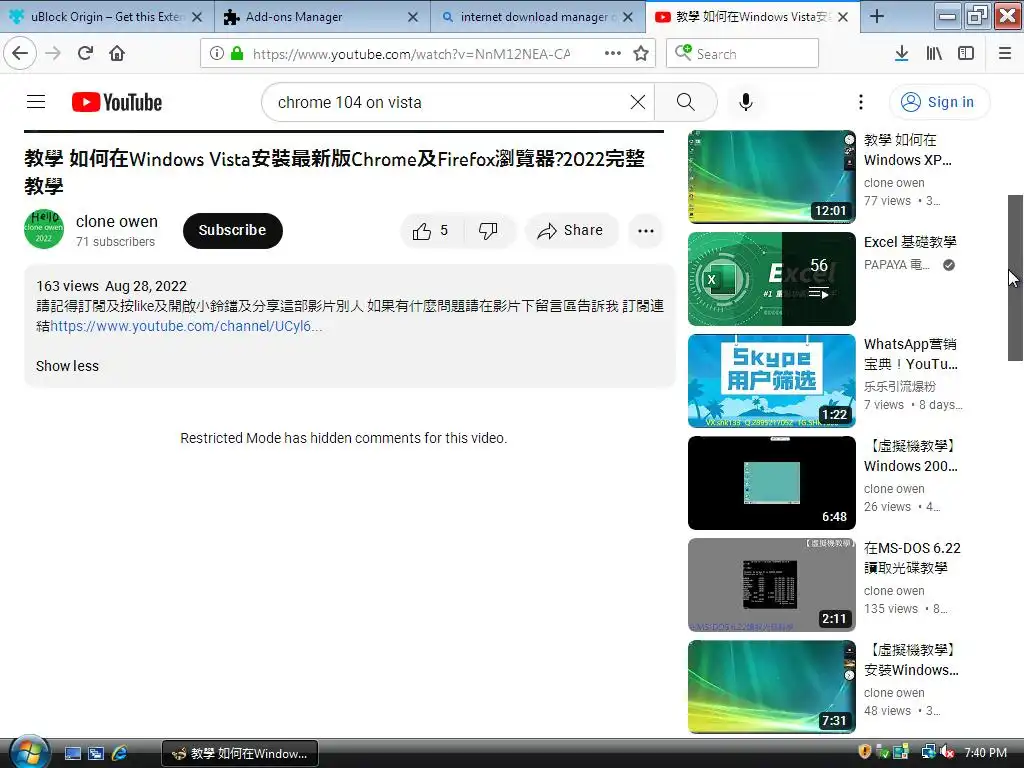Open the Windows XP tutorial 12:01 video
1024x768 pixels.
[x=771, y=176]
